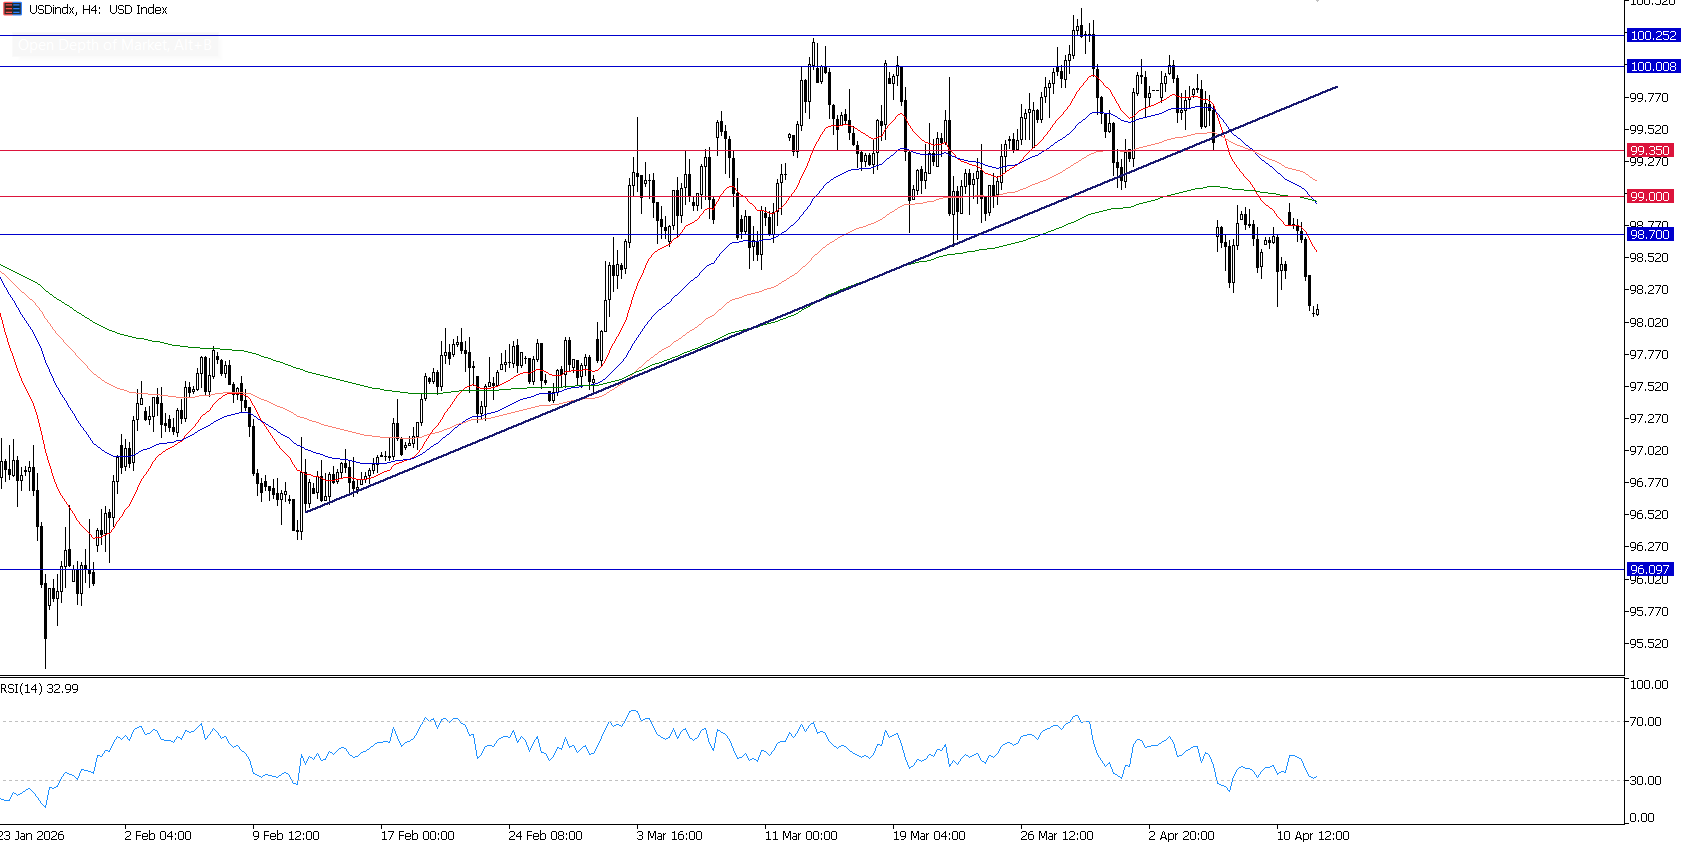Select the 100.252 price level label

(1652, 35)
